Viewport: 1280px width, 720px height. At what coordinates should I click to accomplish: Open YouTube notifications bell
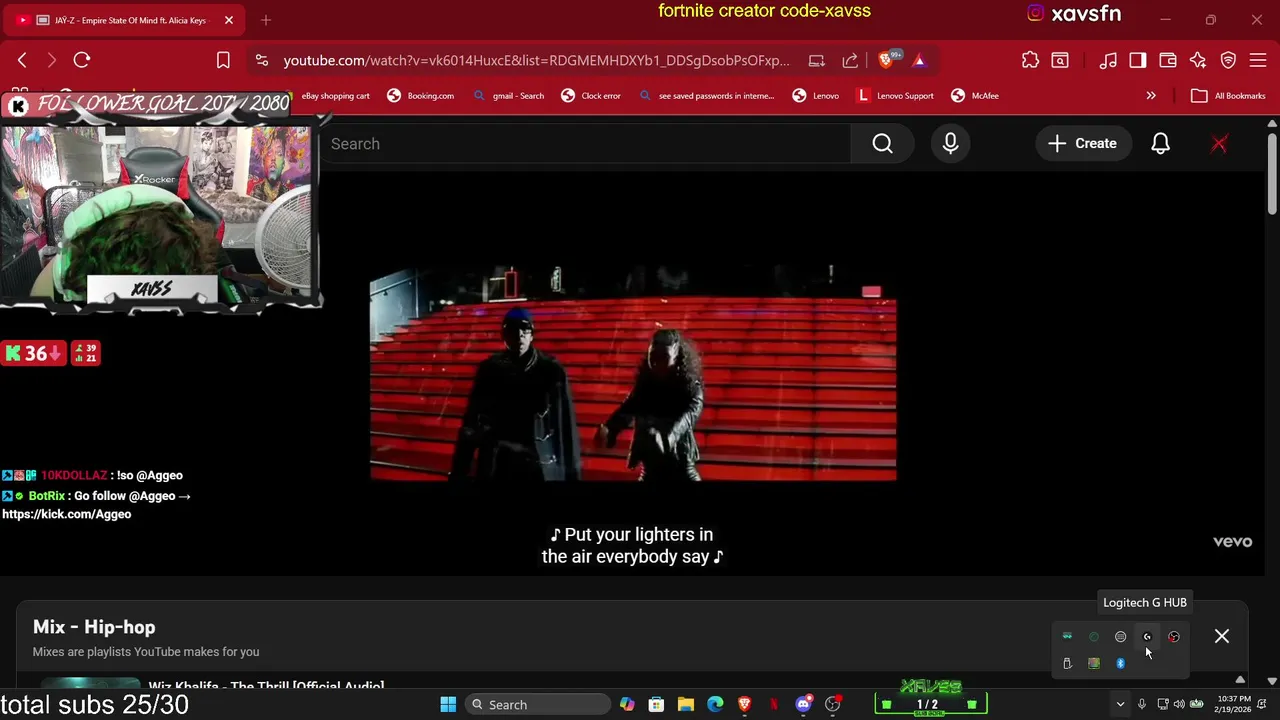coord(1160,144)
